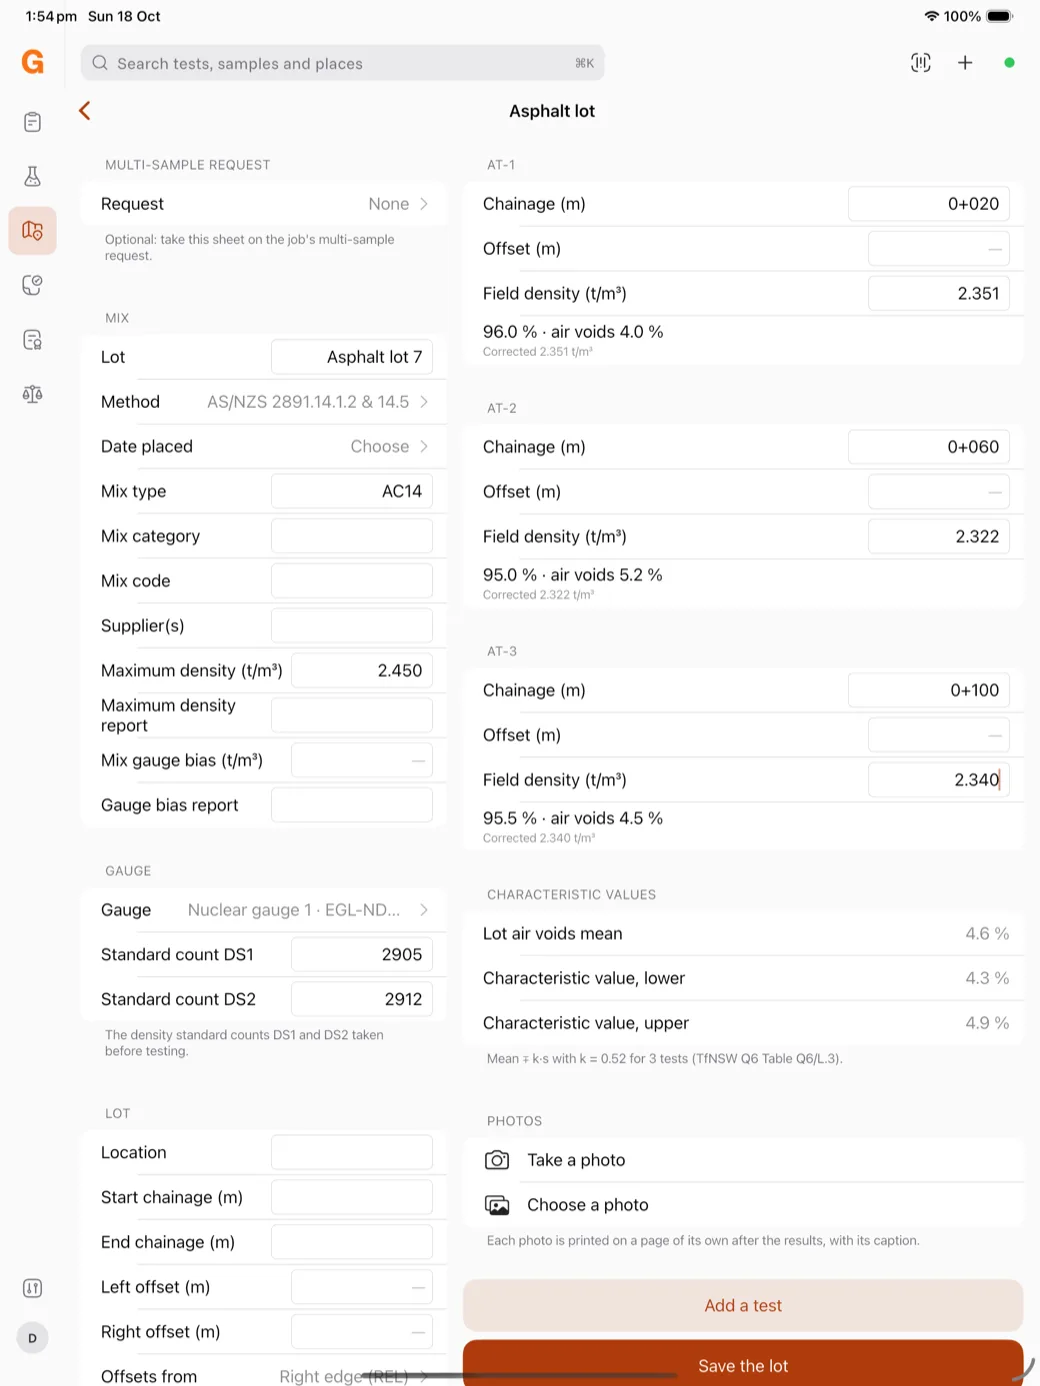
Task: Open the document search sidebar icon
Action: 33,340
